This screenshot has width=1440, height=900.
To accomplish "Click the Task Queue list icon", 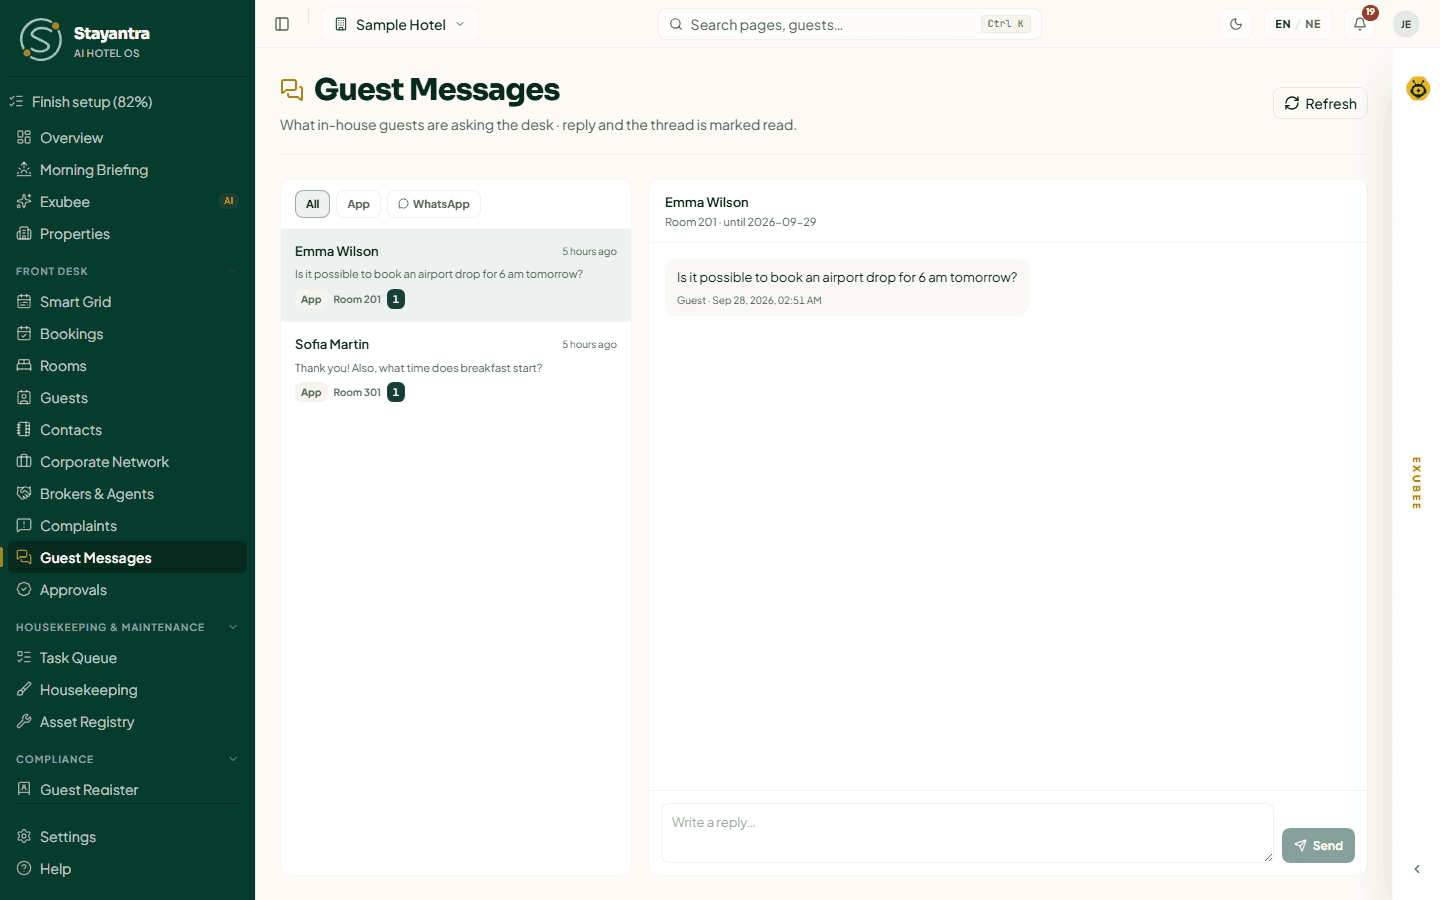I will 24,657.
